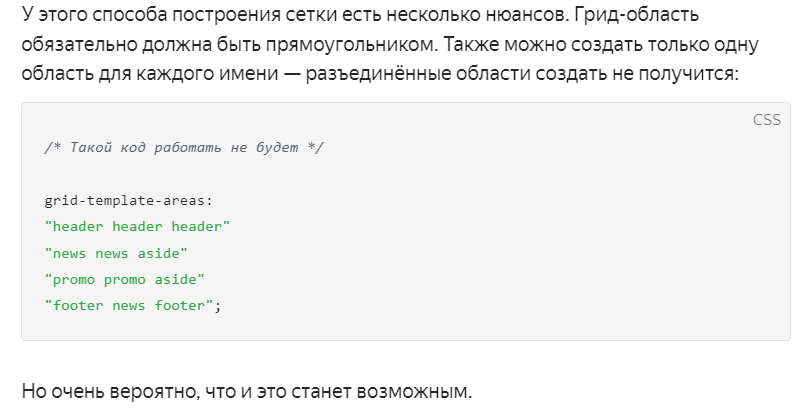Image resolution: width=804 pixels, height=417 pixels.
Task: Click the "news news aside" string
Action: 116,253
